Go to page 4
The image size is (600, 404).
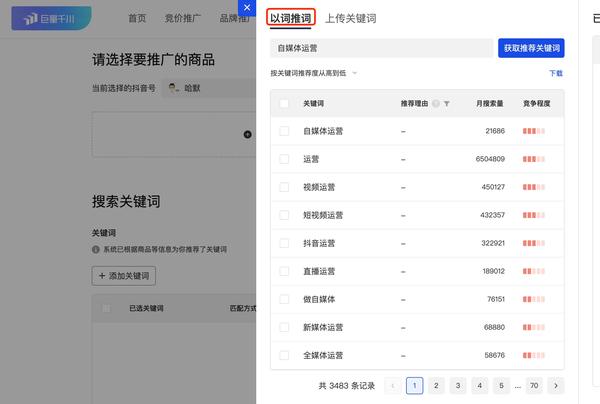pos(479,386)
